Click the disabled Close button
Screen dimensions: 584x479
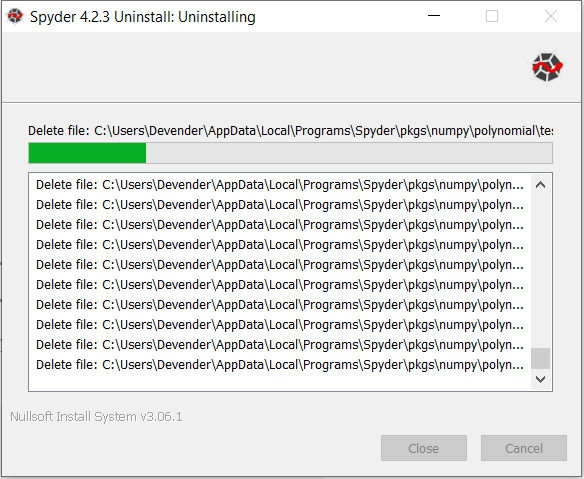click(x=424, y=448)
